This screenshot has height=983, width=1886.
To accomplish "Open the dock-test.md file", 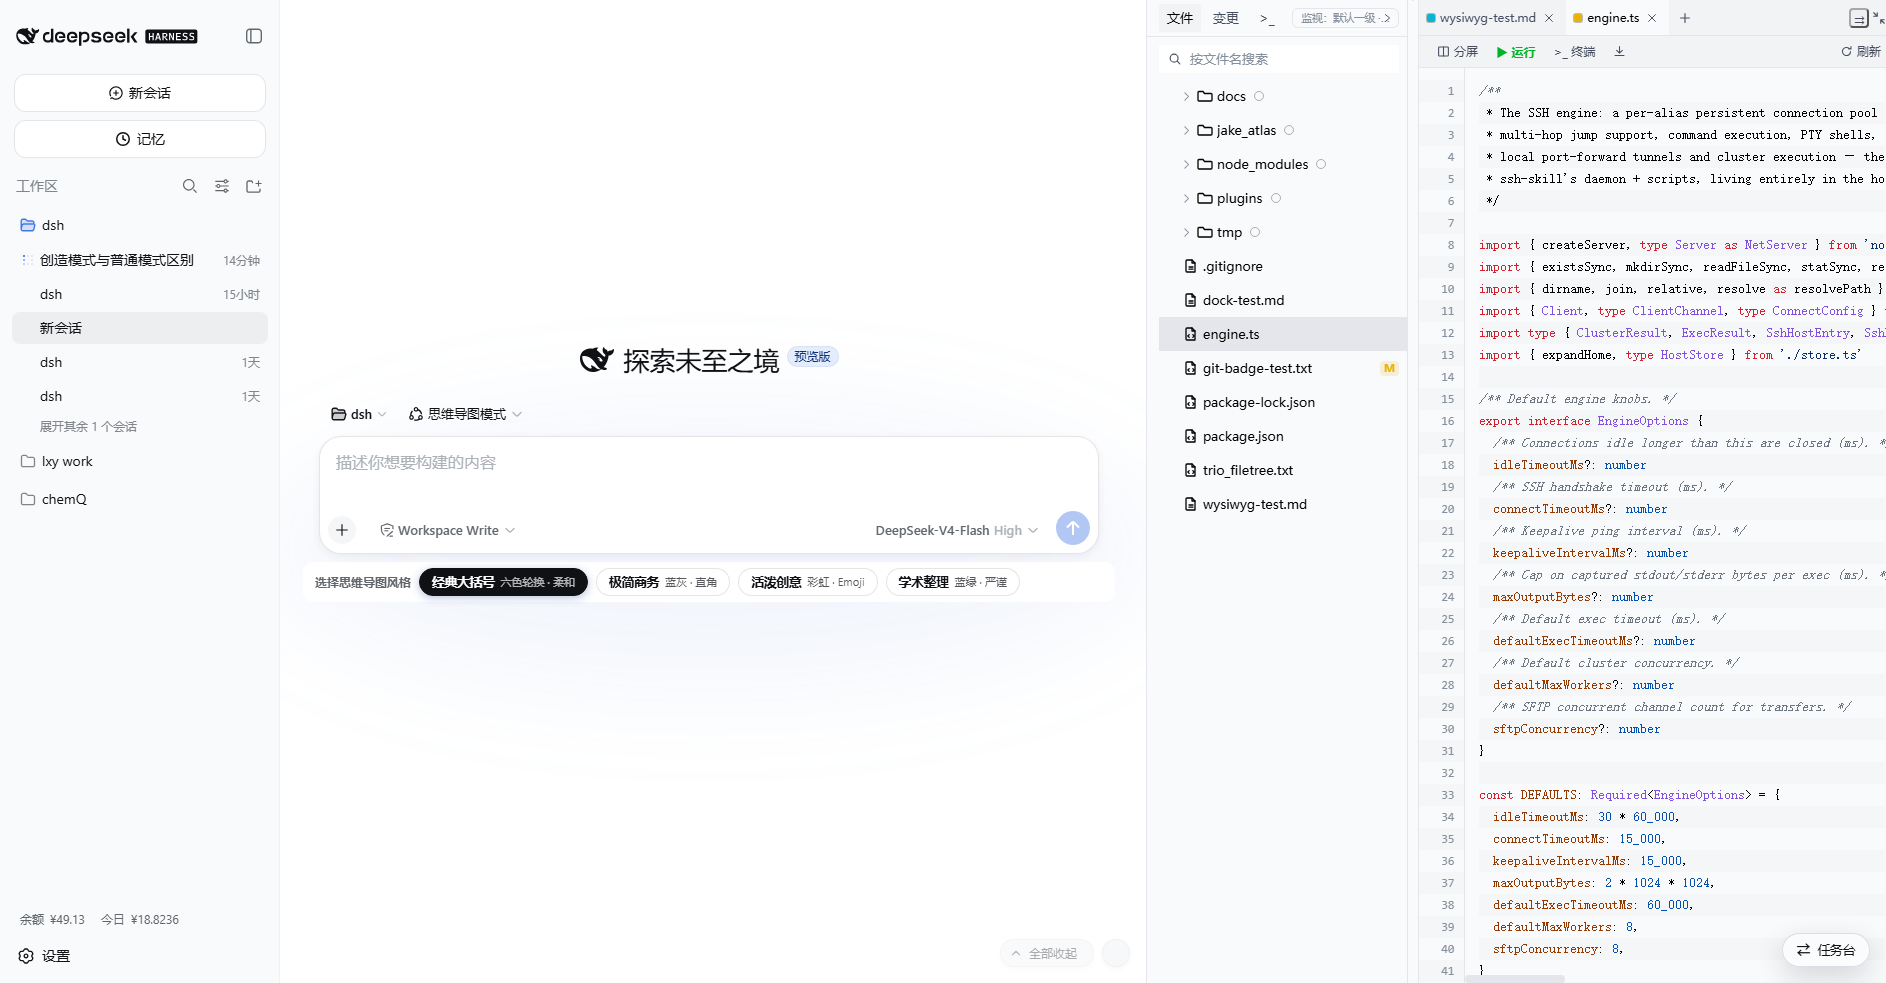I will pyautogui.click(x=1283, y=300).
